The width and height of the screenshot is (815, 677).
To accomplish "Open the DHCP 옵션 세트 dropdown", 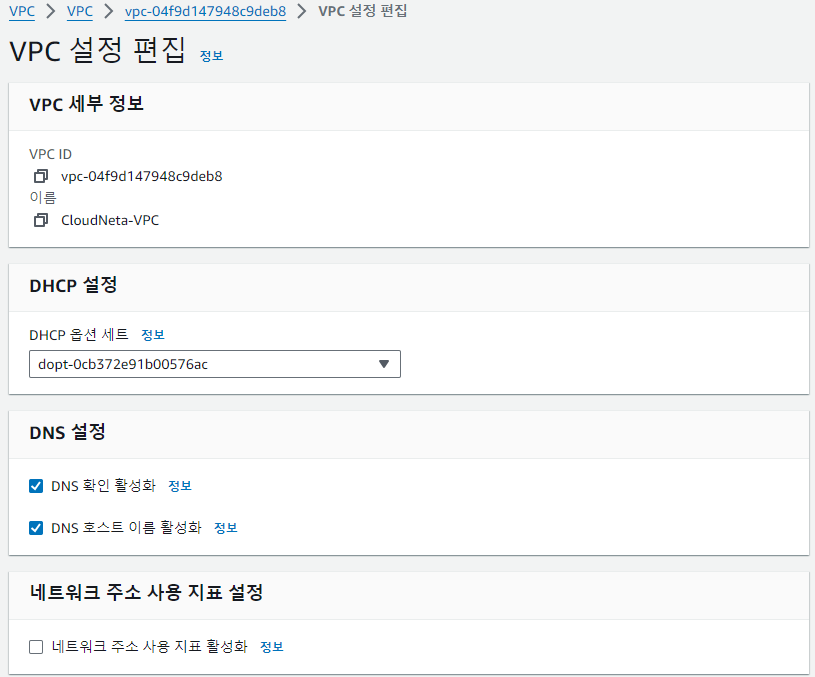I will (x=215, y=364).
